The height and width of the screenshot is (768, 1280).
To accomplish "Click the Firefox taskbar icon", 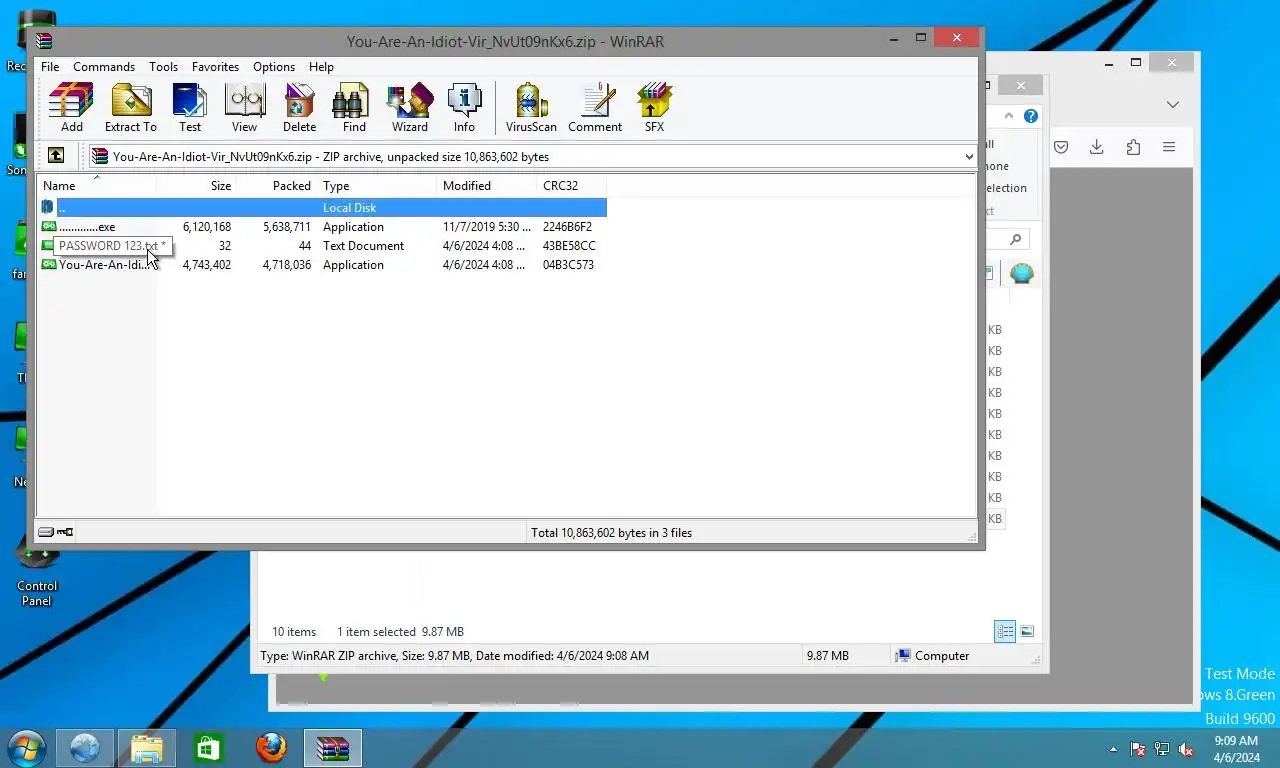I will pos(270,748).
